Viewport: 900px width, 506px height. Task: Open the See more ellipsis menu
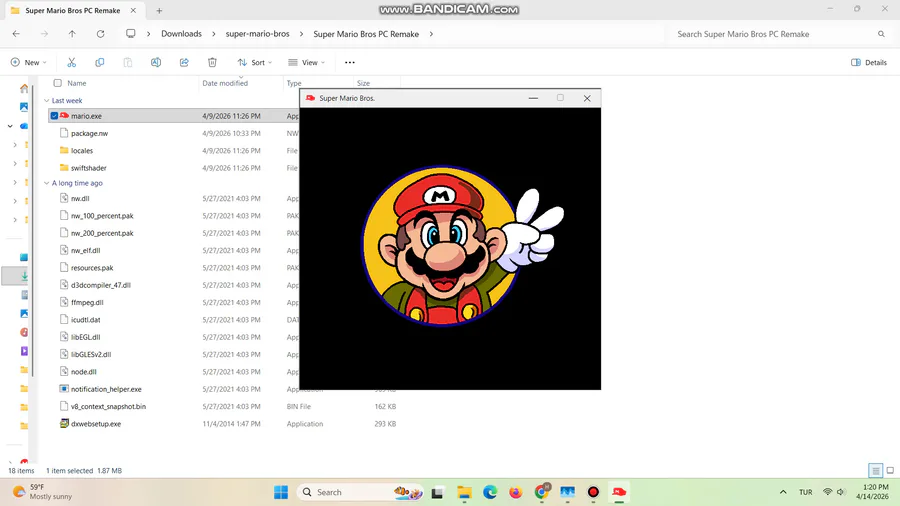350,62
